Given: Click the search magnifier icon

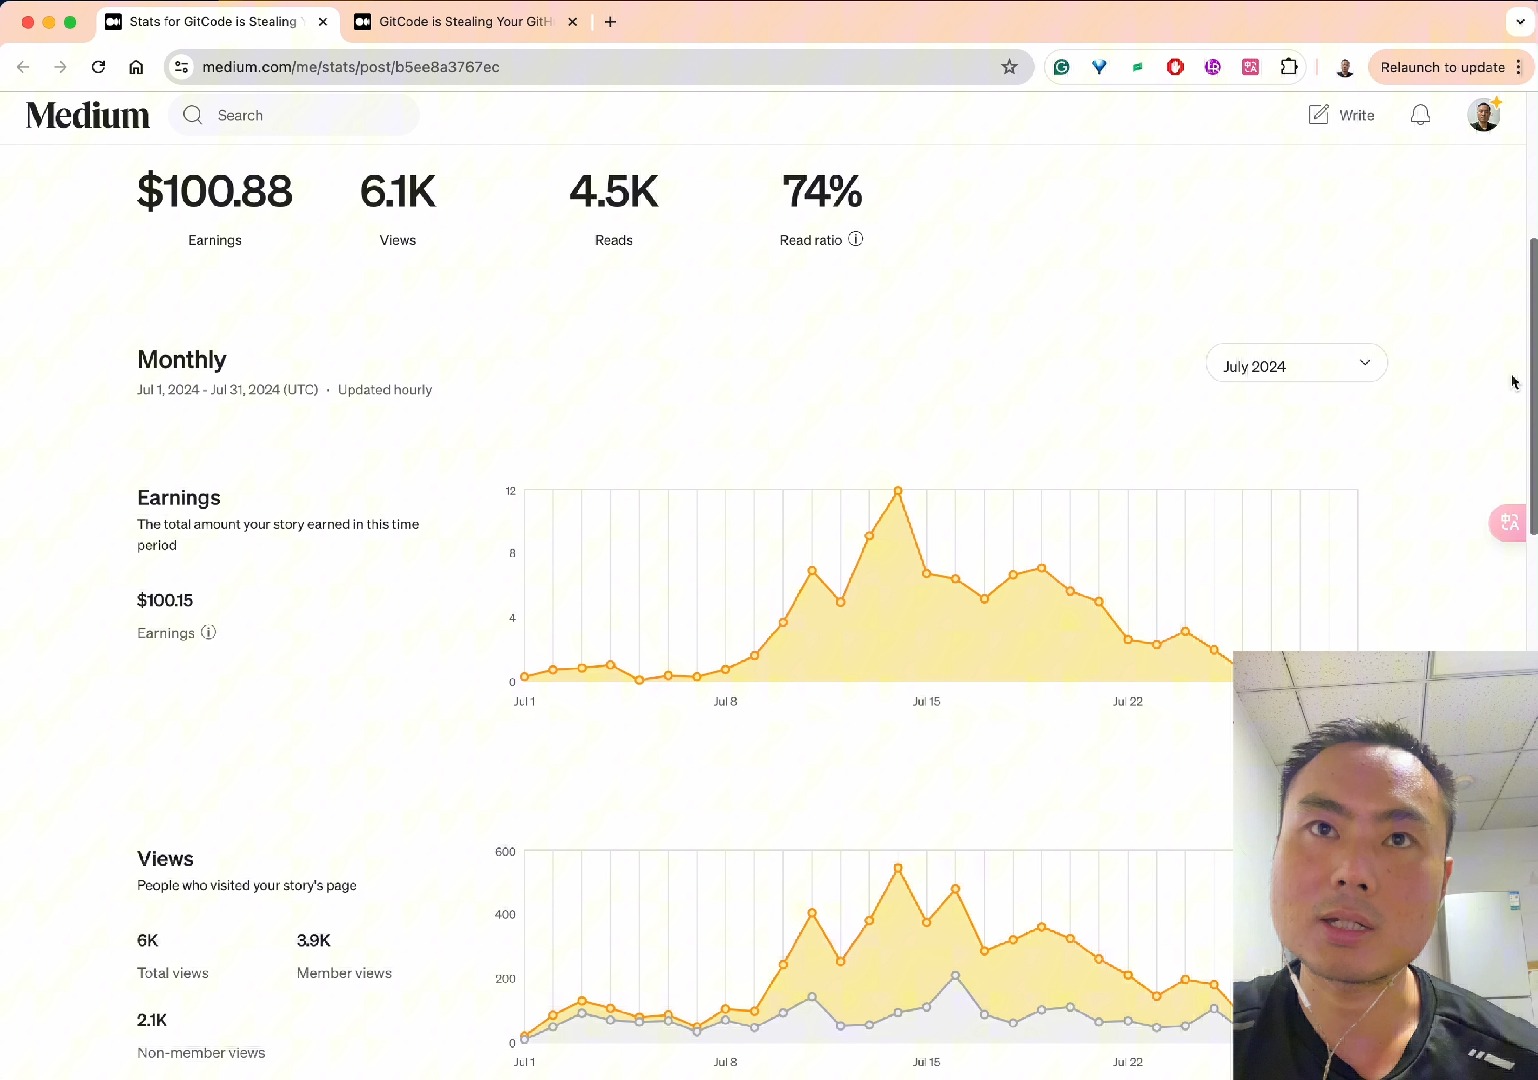Looking at the screenshot, I should click(x=193, y=115).
